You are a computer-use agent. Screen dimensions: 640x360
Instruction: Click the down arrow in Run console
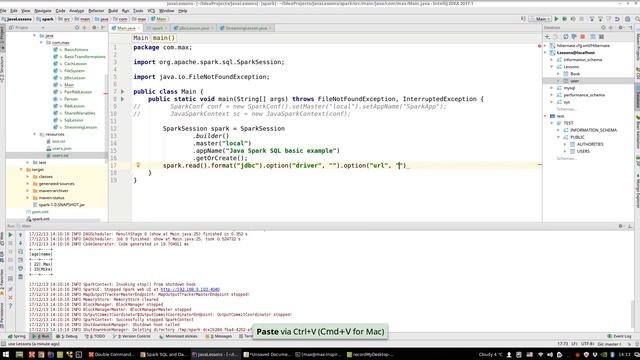click(x=20, y=243)
